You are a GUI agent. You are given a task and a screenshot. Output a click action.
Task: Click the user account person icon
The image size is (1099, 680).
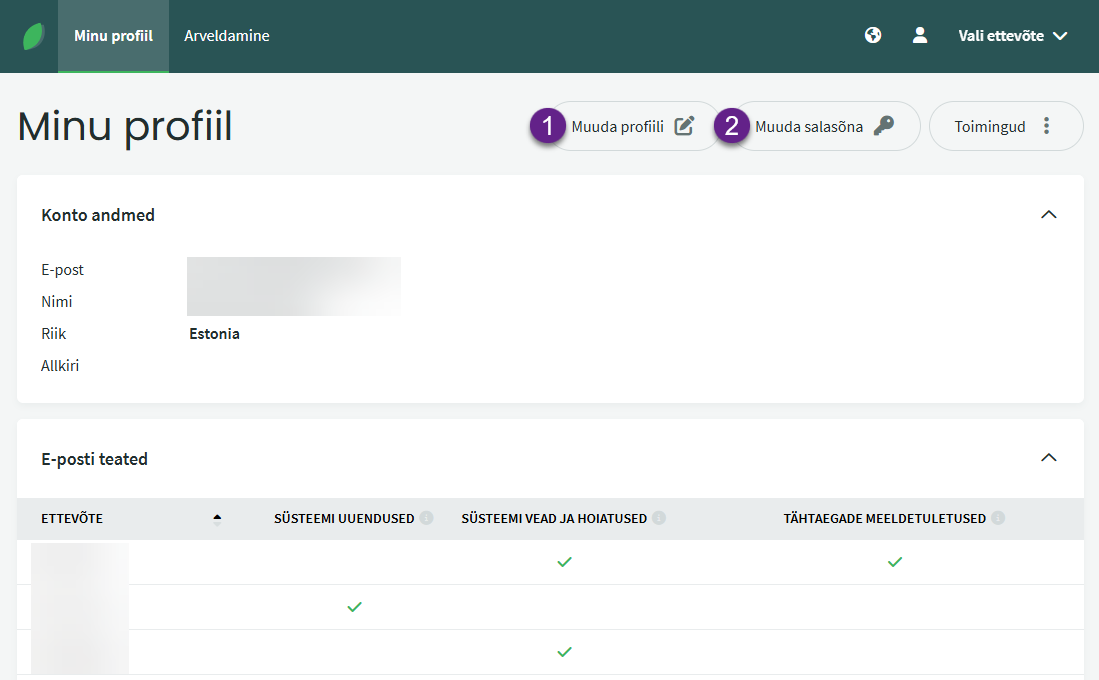click(x=920, y=36)
